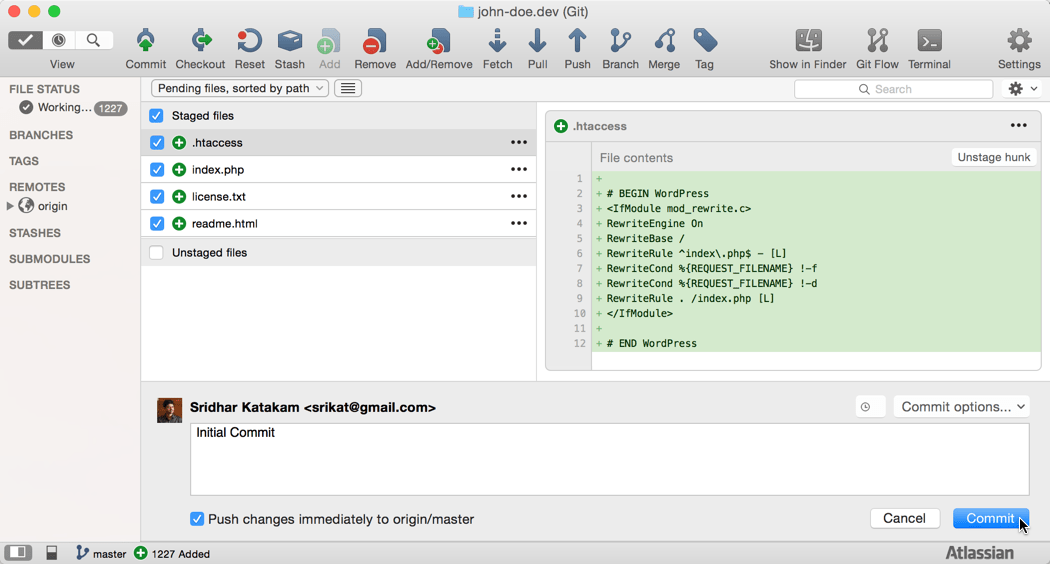Screen dimensions: 1050x564
Task: Disable Push changes immediately to origin/master
Action: (x=197, y=519)
